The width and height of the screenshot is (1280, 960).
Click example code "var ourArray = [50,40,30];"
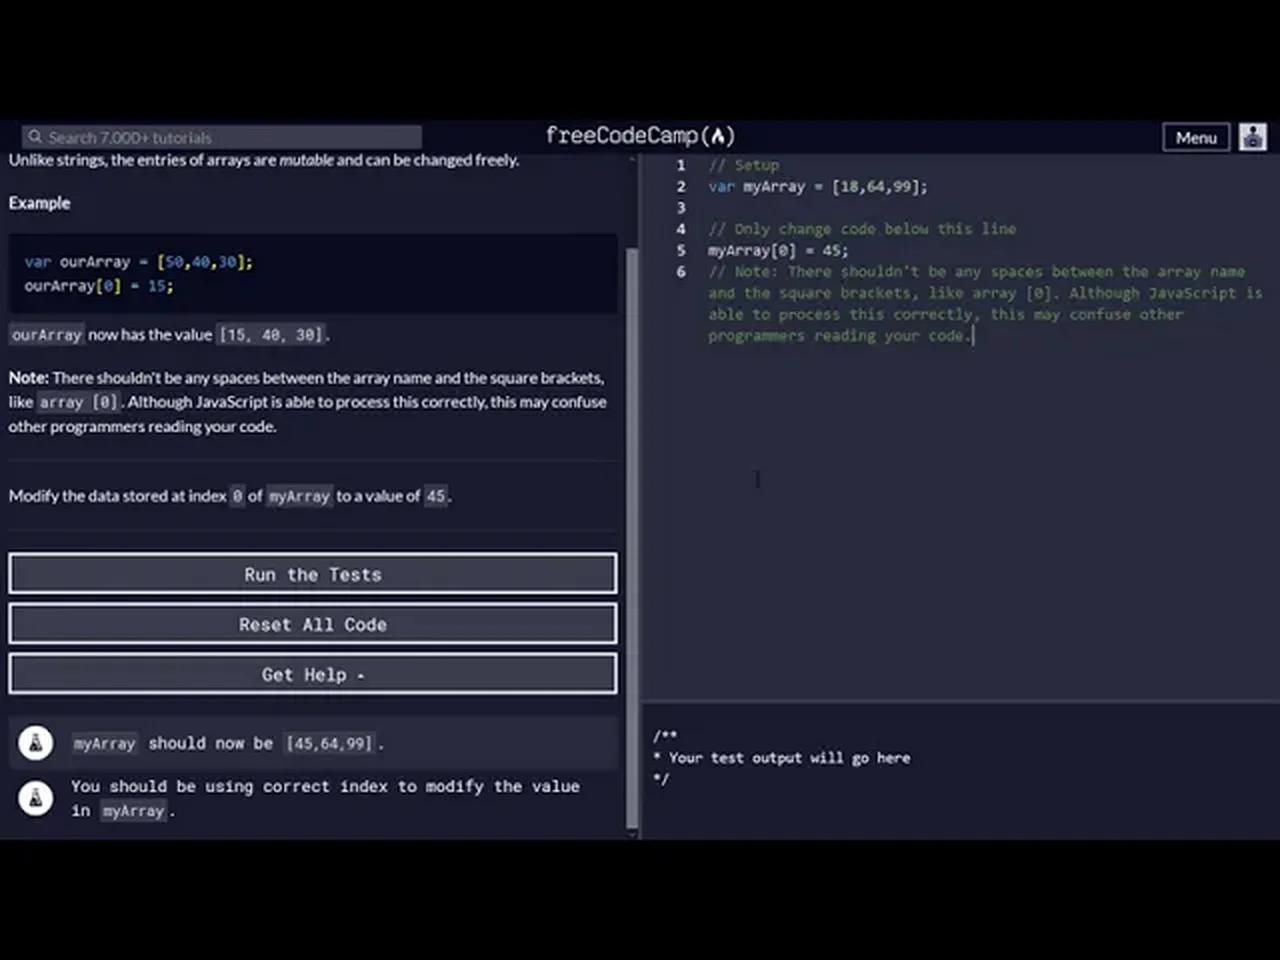[x=139, y=262]
